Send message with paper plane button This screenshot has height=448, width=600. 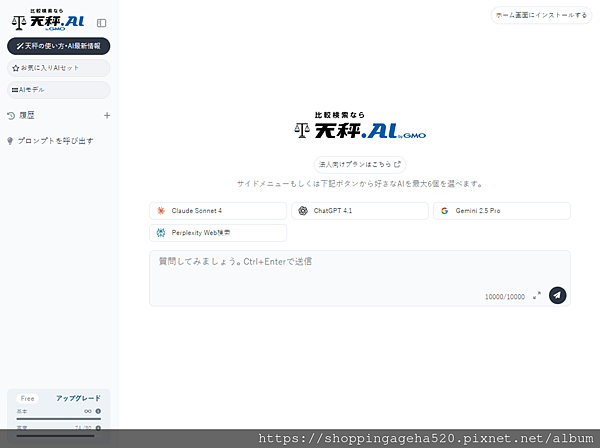coord(558,295)
